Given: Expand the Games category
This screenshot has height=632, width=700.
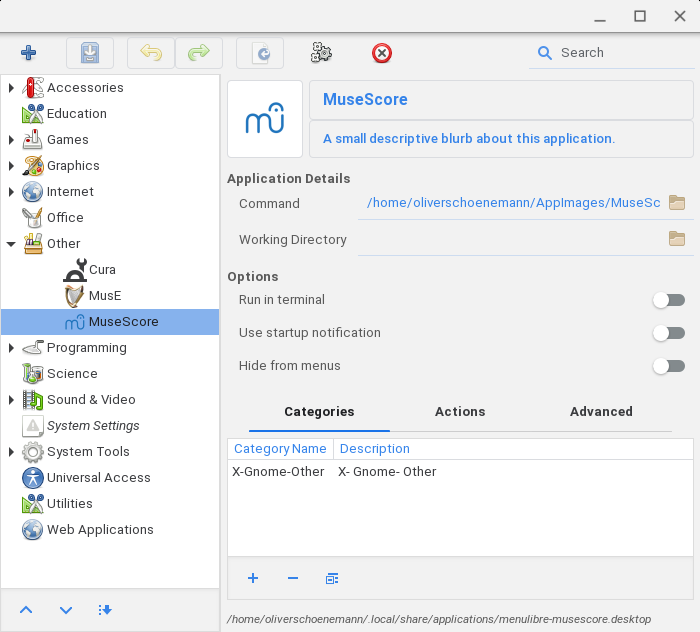Looking at the screenshot, I should (11, 140).
